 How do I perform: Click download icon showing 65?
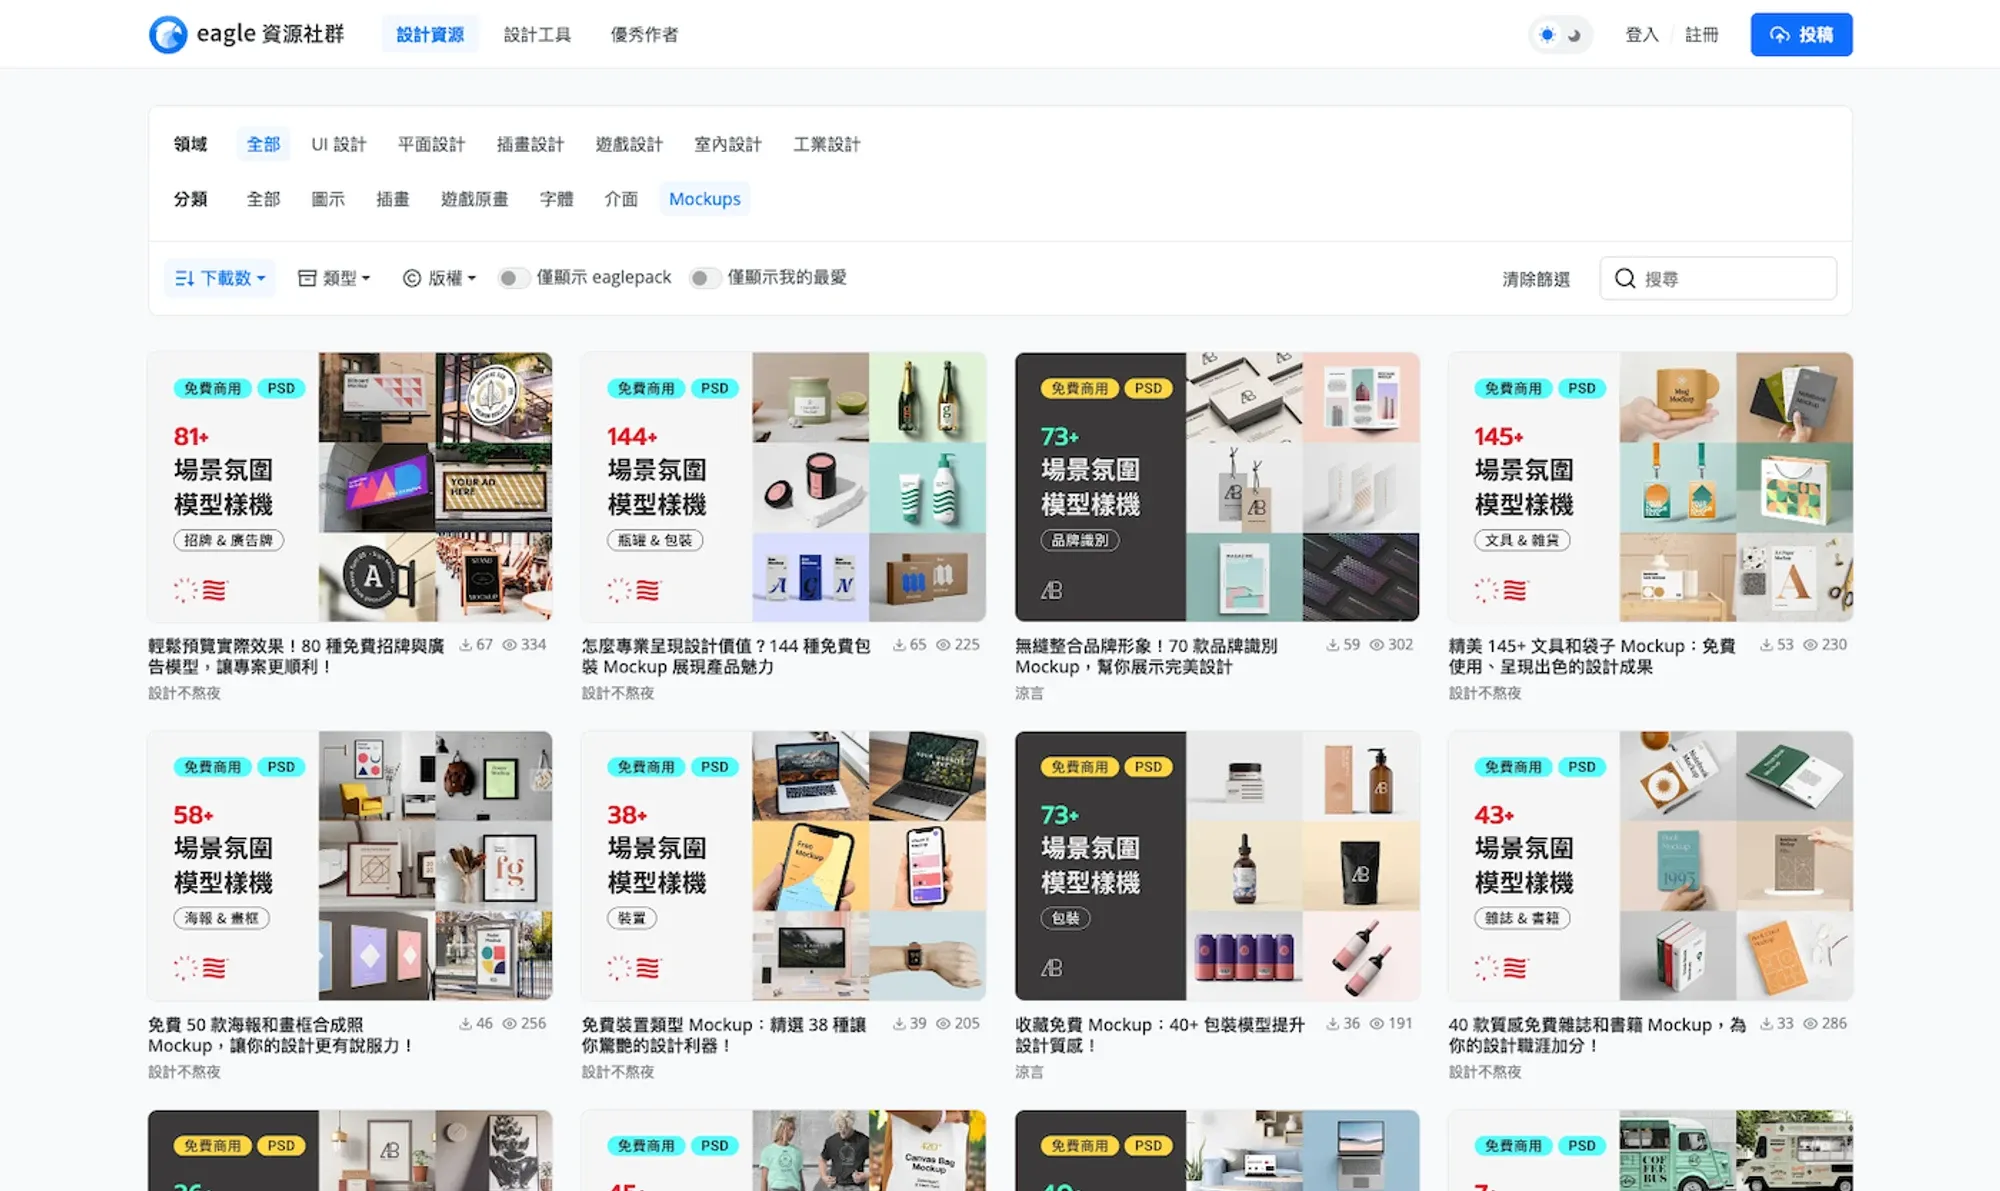(x=899, y=645)
